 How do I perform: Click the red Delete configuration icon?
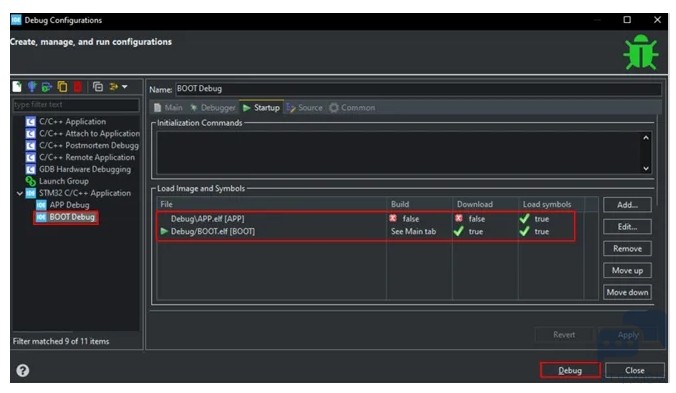tap(78, 87)
